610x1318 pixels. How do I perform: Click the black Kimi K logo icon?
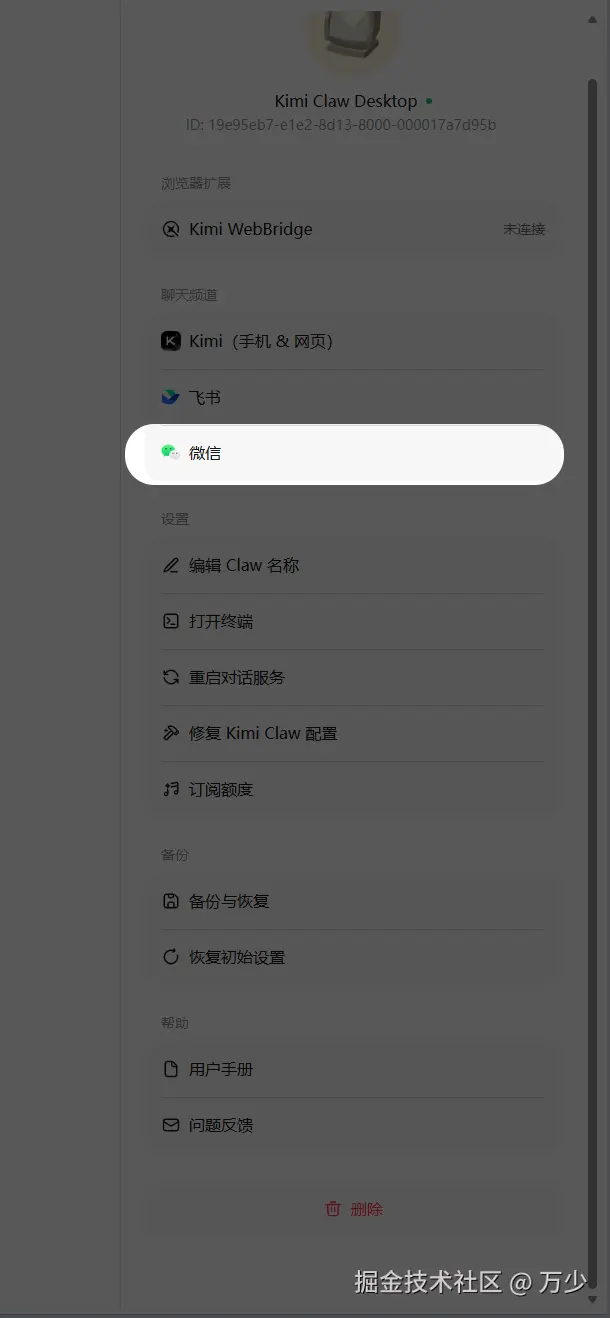coord(171,341)
